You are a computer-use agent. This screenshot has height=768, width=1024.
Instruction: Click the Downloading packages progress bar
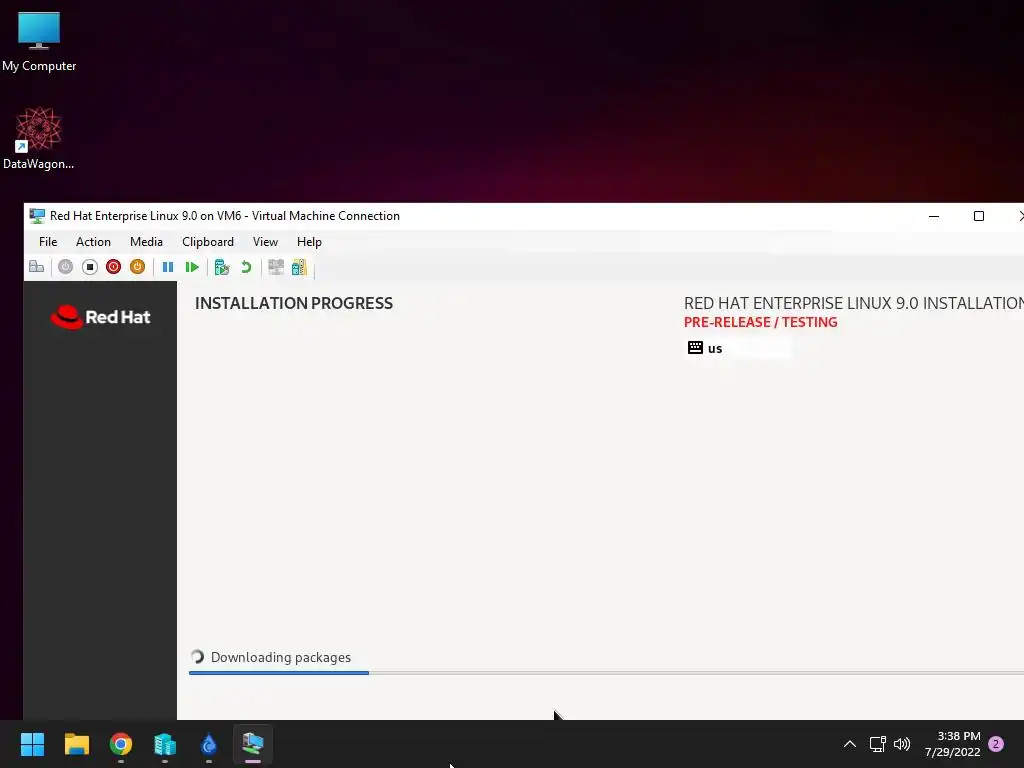(x=606, y=673)
